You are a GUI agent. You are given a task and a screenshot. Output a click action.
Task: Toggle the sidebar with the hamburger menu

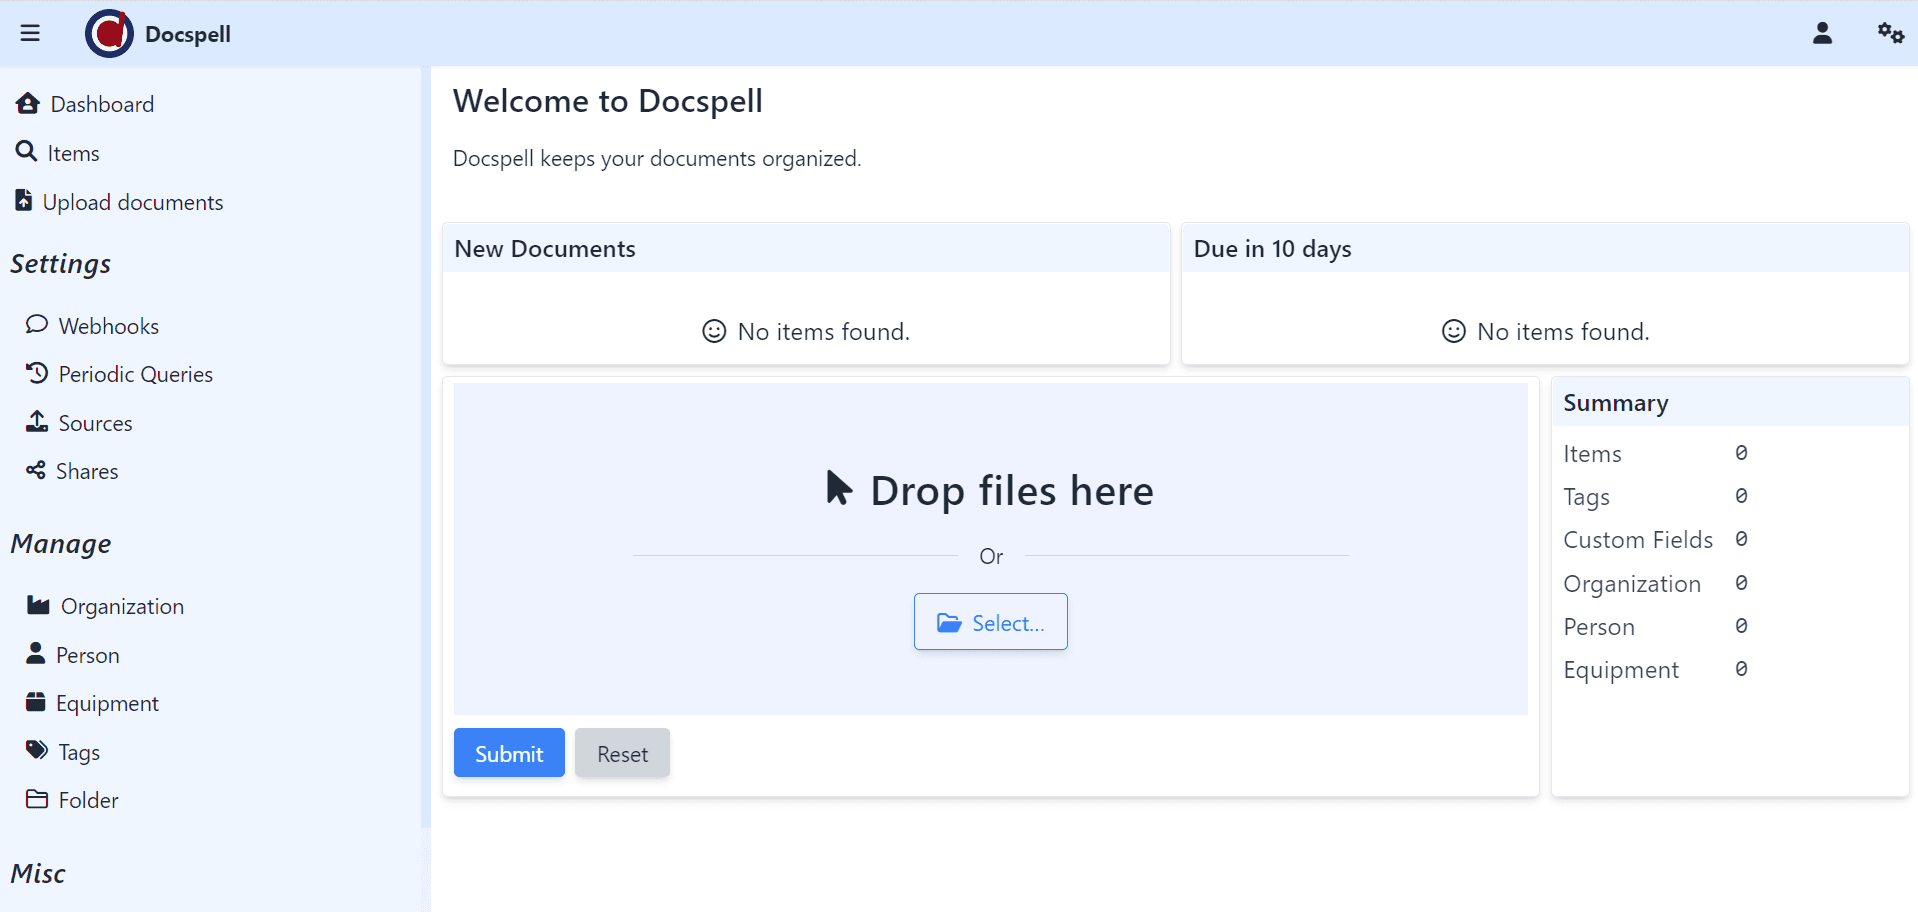pos(30,33)
